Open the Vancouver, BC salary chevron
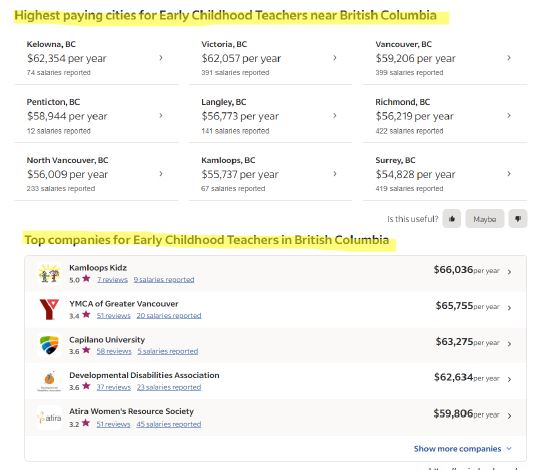Screen dimensions: 537x470 tap(509, 58)
